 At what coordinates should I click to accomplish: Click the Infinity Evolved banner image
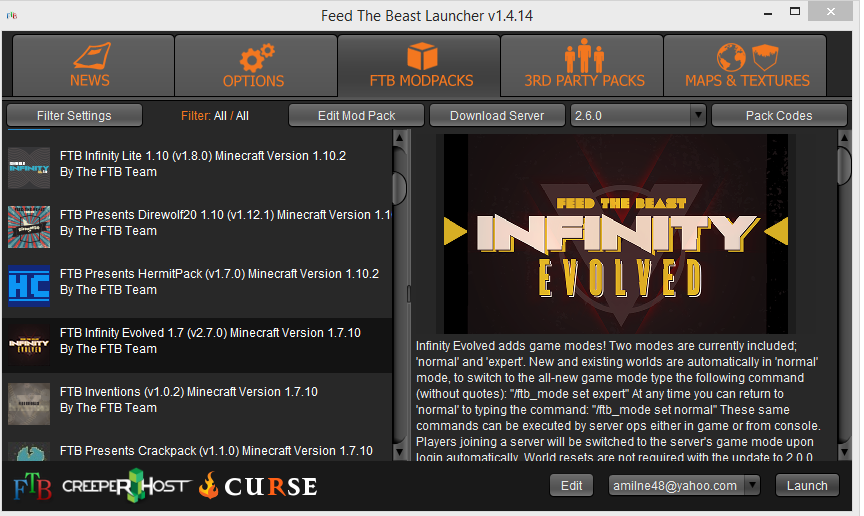point(615,234)
